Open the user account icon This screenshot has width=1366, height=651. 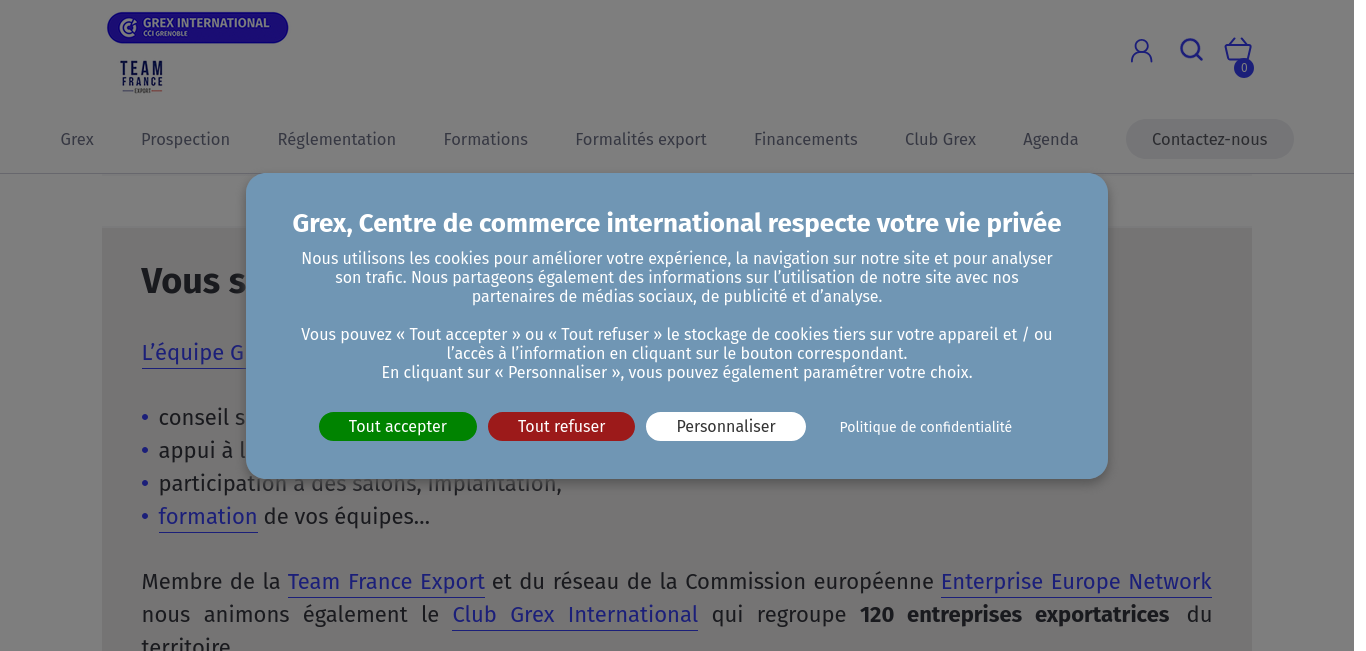pos(1141,51)
